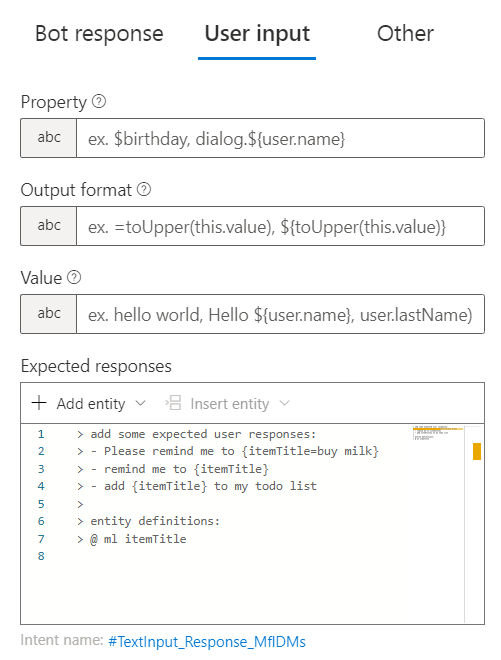Switch to the Bot response tab
Viewport: 501px width, 660px height.
click(x=99, y=33)
